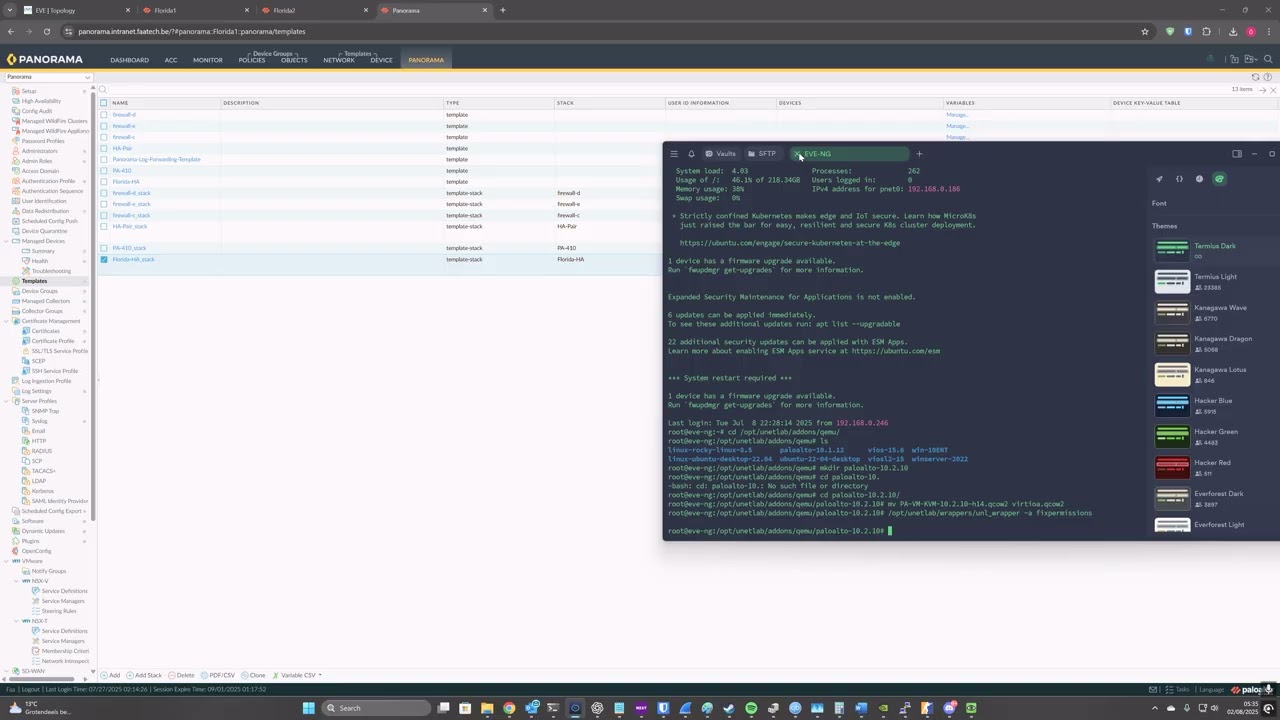
Task: Collapse the Managed Devices tree node
Action: point(8,241)
